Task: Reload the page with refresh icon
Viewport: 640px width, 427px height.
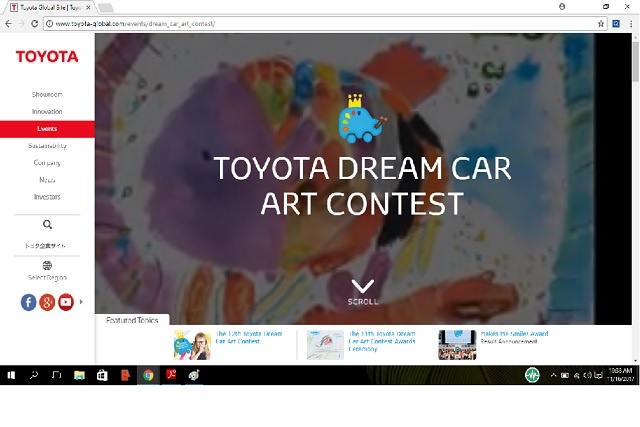Action: (x=35, y=24)
